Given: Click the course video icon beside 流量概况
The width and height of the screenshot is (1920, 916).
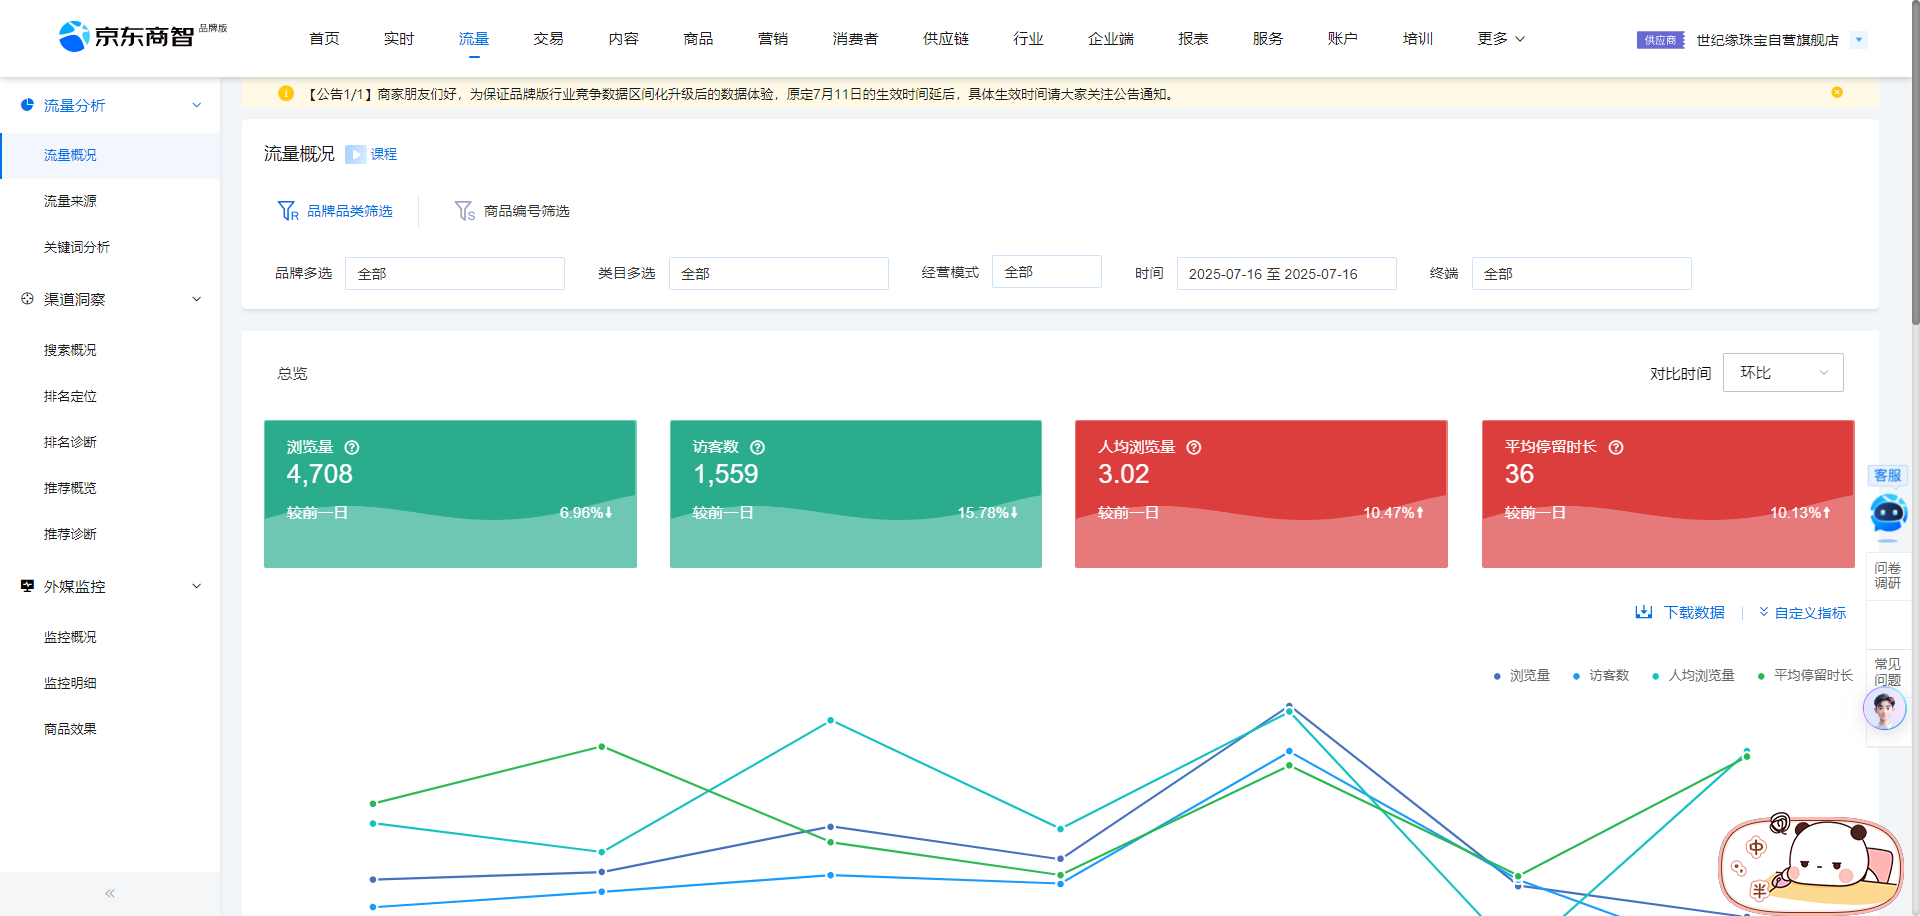Looking at the screenshot, I should point(355,154).
